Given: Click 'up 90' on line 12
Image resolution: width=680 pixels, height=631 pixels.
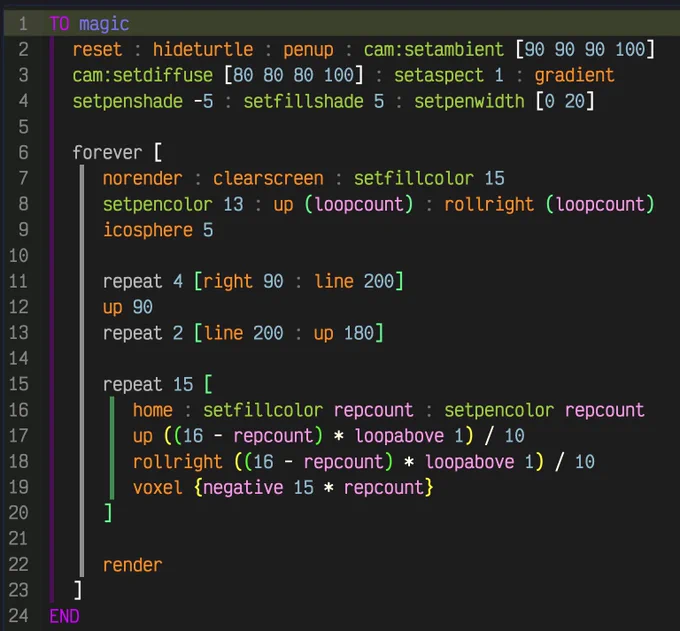Looking at the screenshot, I should [128, 308].
